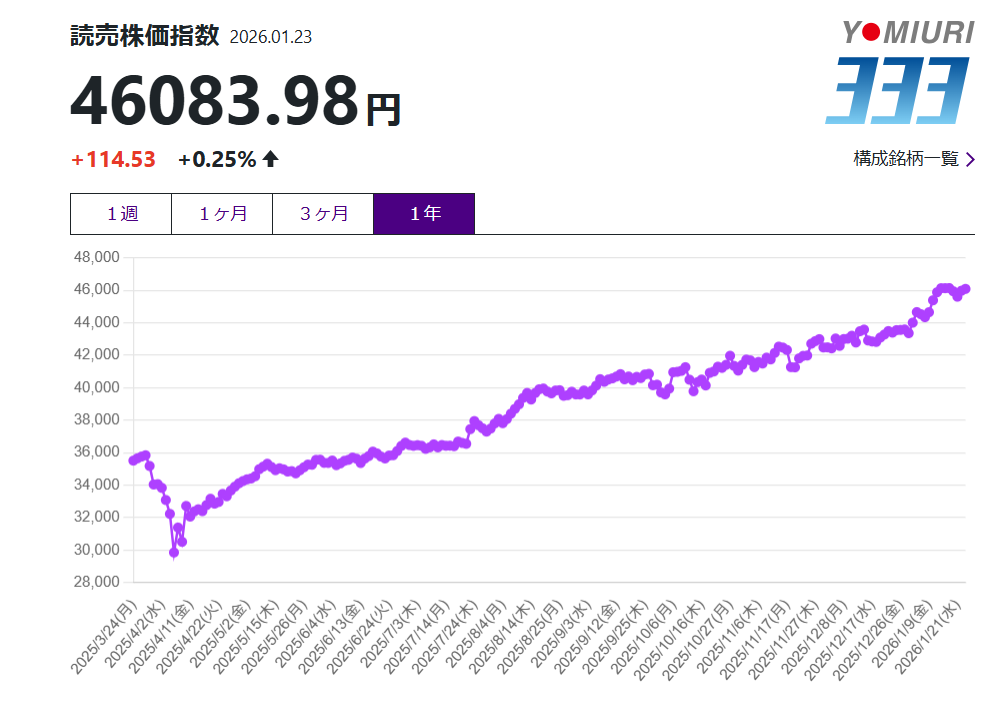Viewport: 1000px width, 705px height.
Task: Click the 28,000 y-axis label
Action: [x=97, y=582]
